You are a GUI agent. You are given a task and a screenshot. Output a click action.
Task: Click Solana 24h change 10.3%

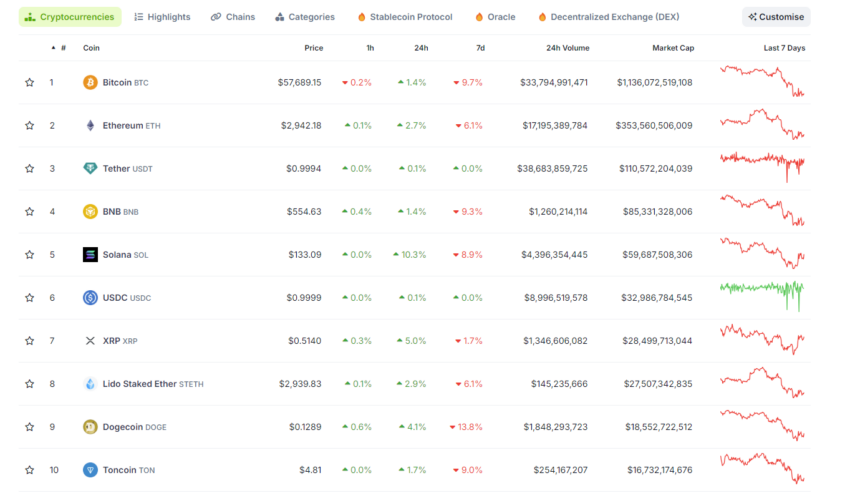(410, 254)
